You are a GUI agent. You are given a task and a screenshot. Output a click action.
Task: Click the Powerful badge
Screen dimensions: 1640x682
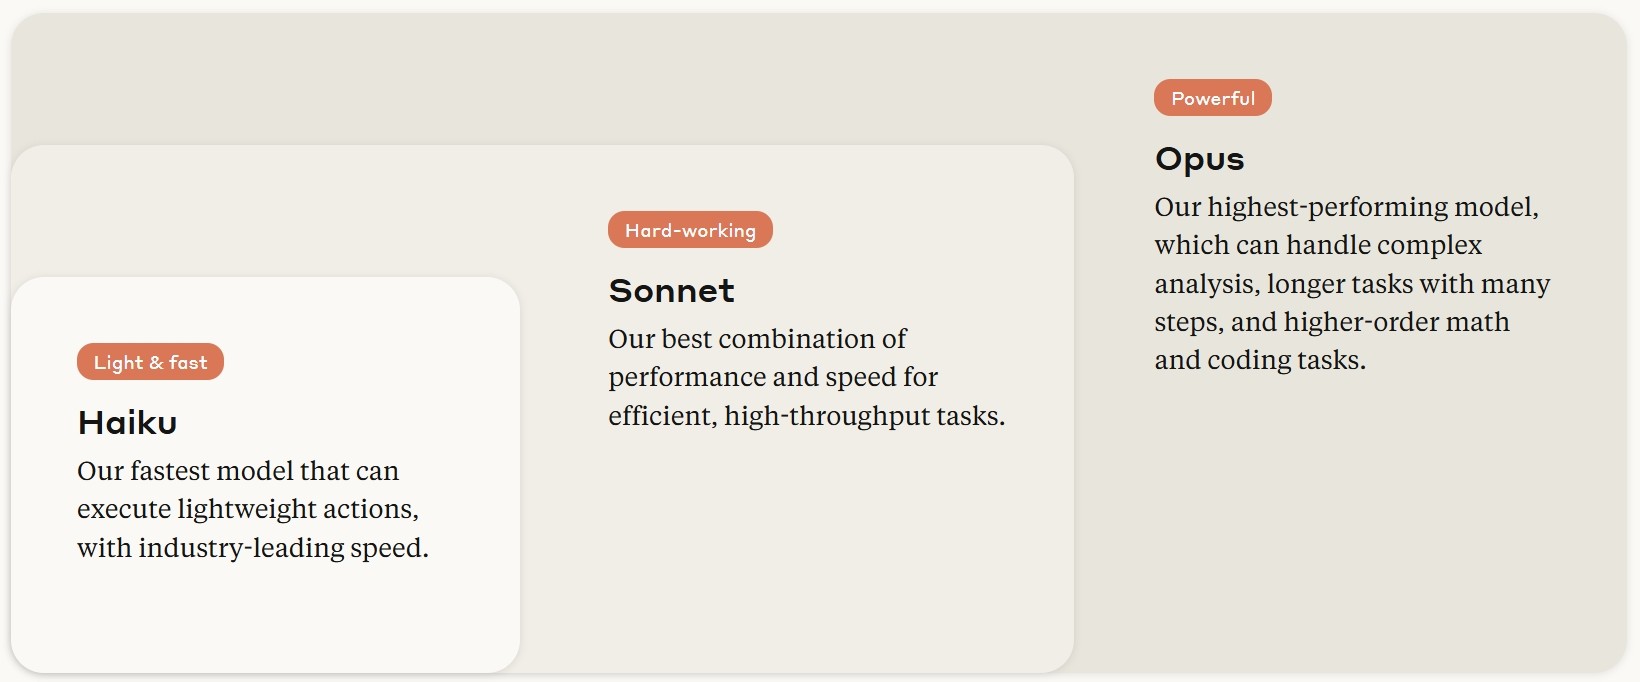coord(1213,98)
